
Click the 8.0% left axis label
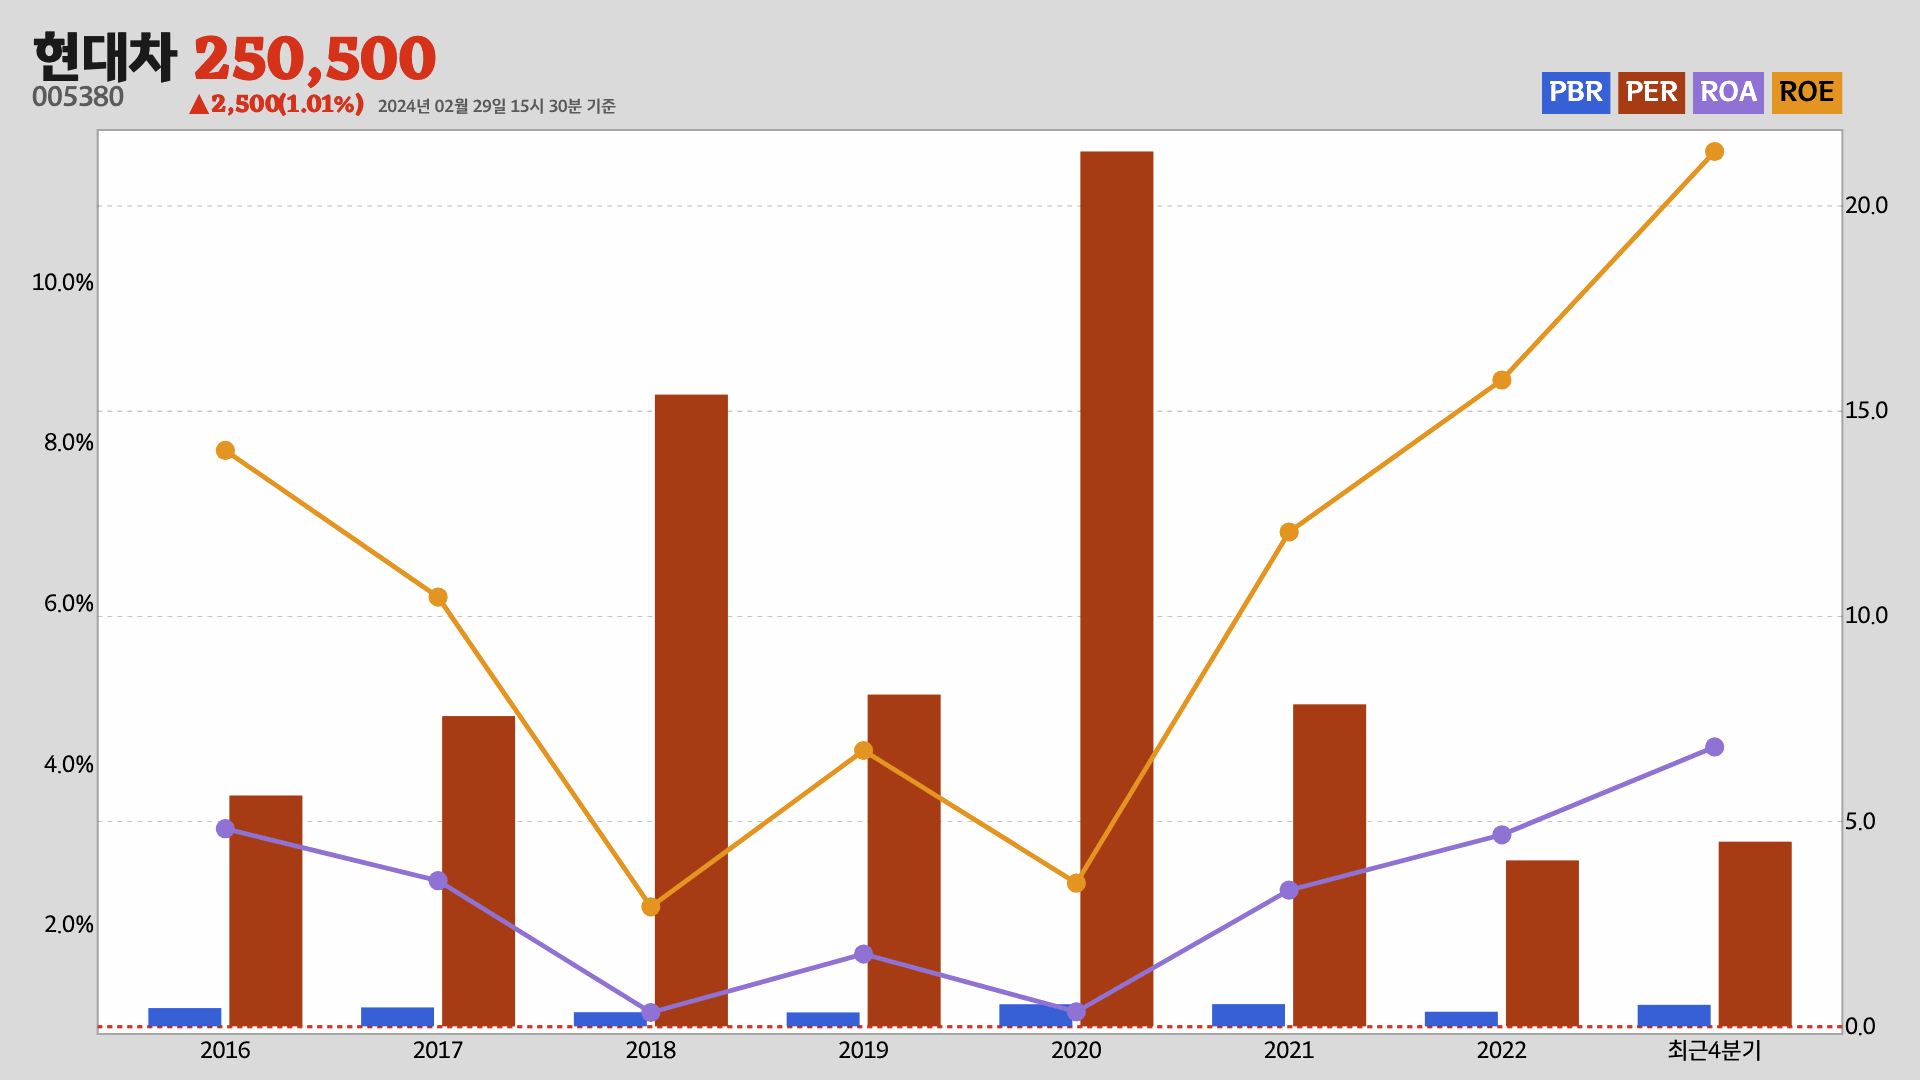point(68,443)
